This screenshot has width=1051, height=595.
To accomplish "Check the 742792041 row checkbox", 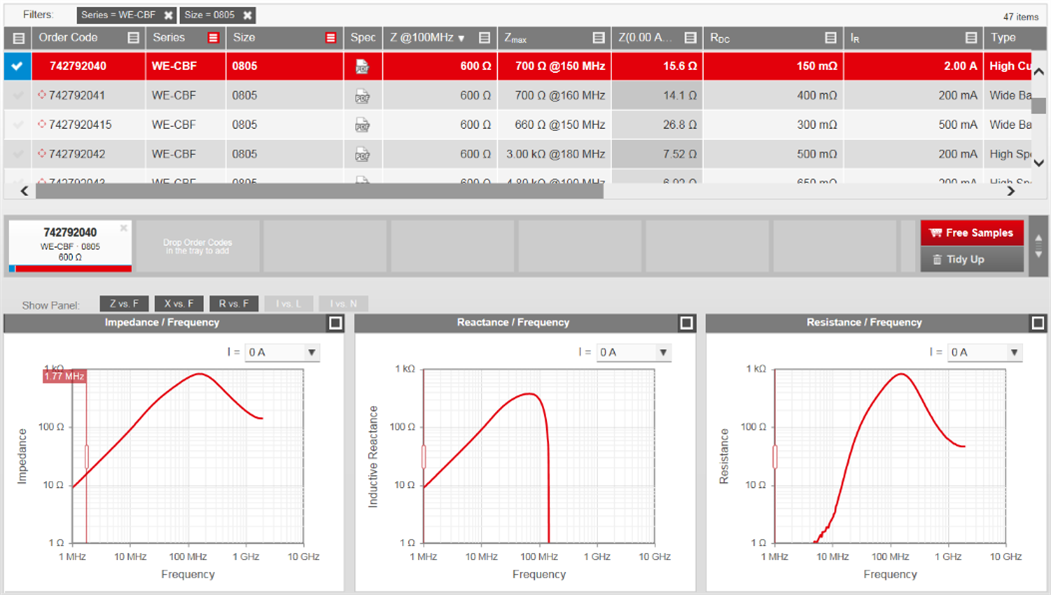I will coord(17,96).
